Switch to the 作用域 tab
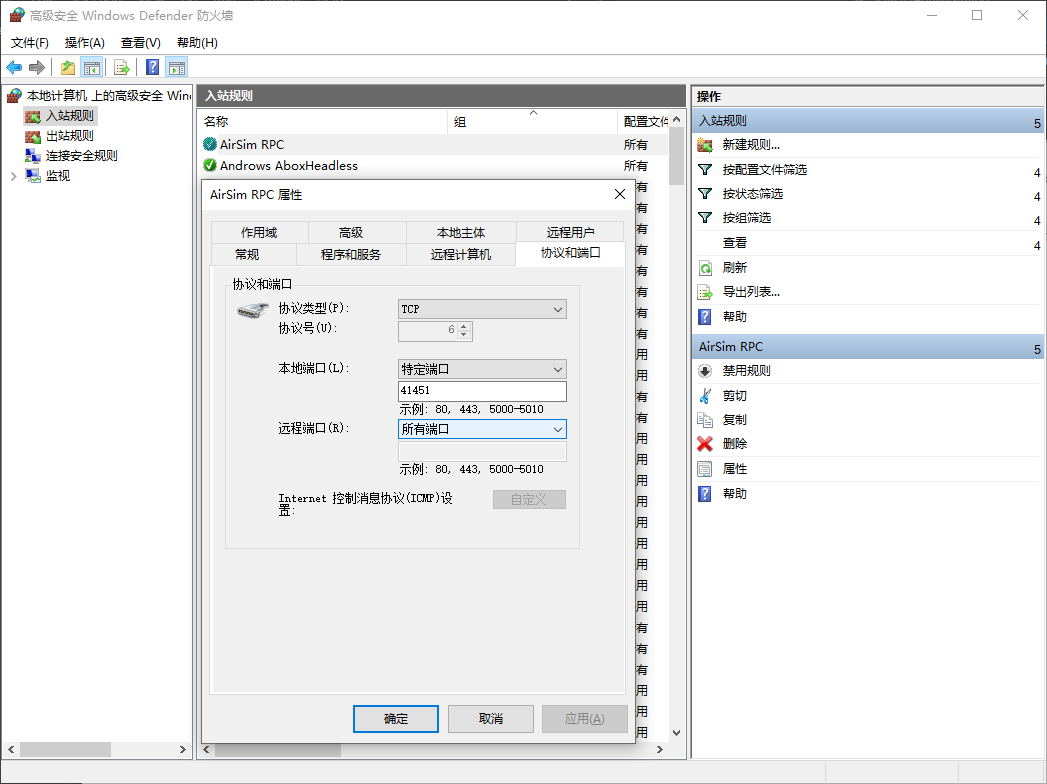The width and height of the screenshot is (1047, 784). [259, 232]
